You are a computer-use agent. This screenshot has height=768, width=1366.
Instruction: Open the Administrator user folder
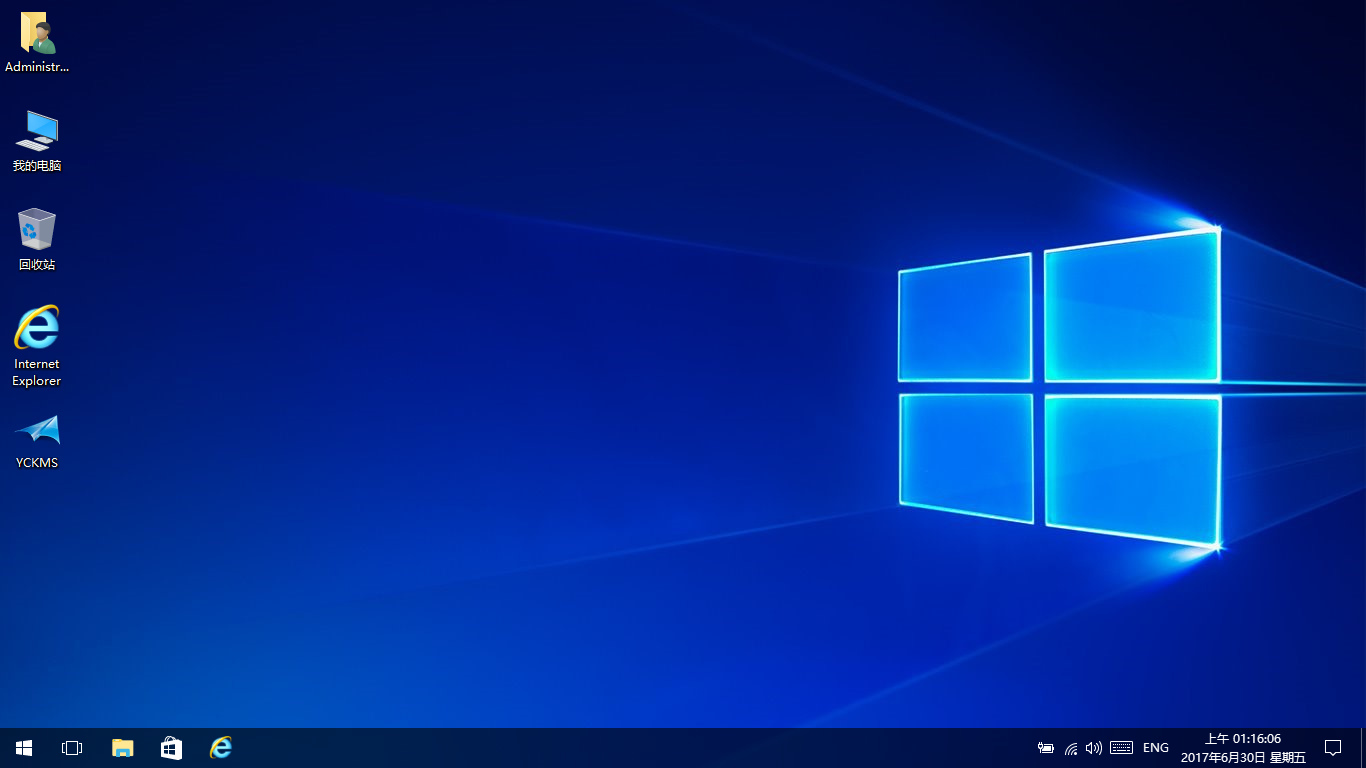[x=36, y=33]
